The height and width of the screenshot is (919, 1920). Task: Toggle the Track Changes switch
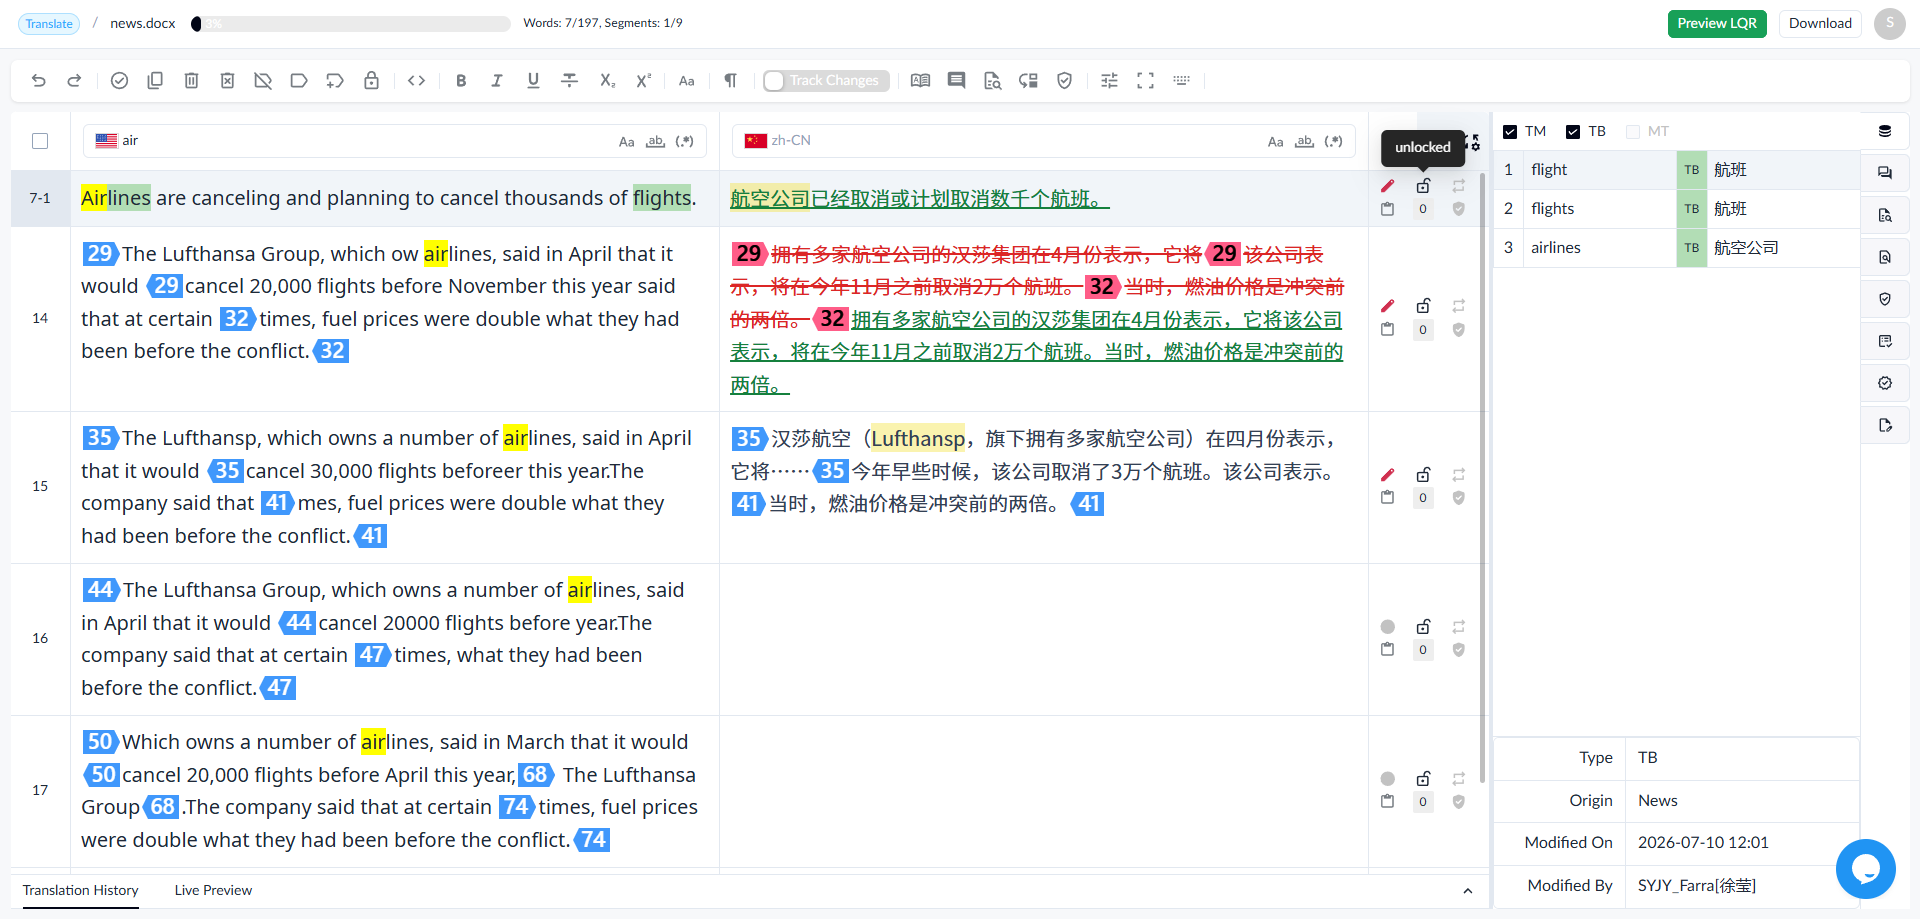coord(774,81)
